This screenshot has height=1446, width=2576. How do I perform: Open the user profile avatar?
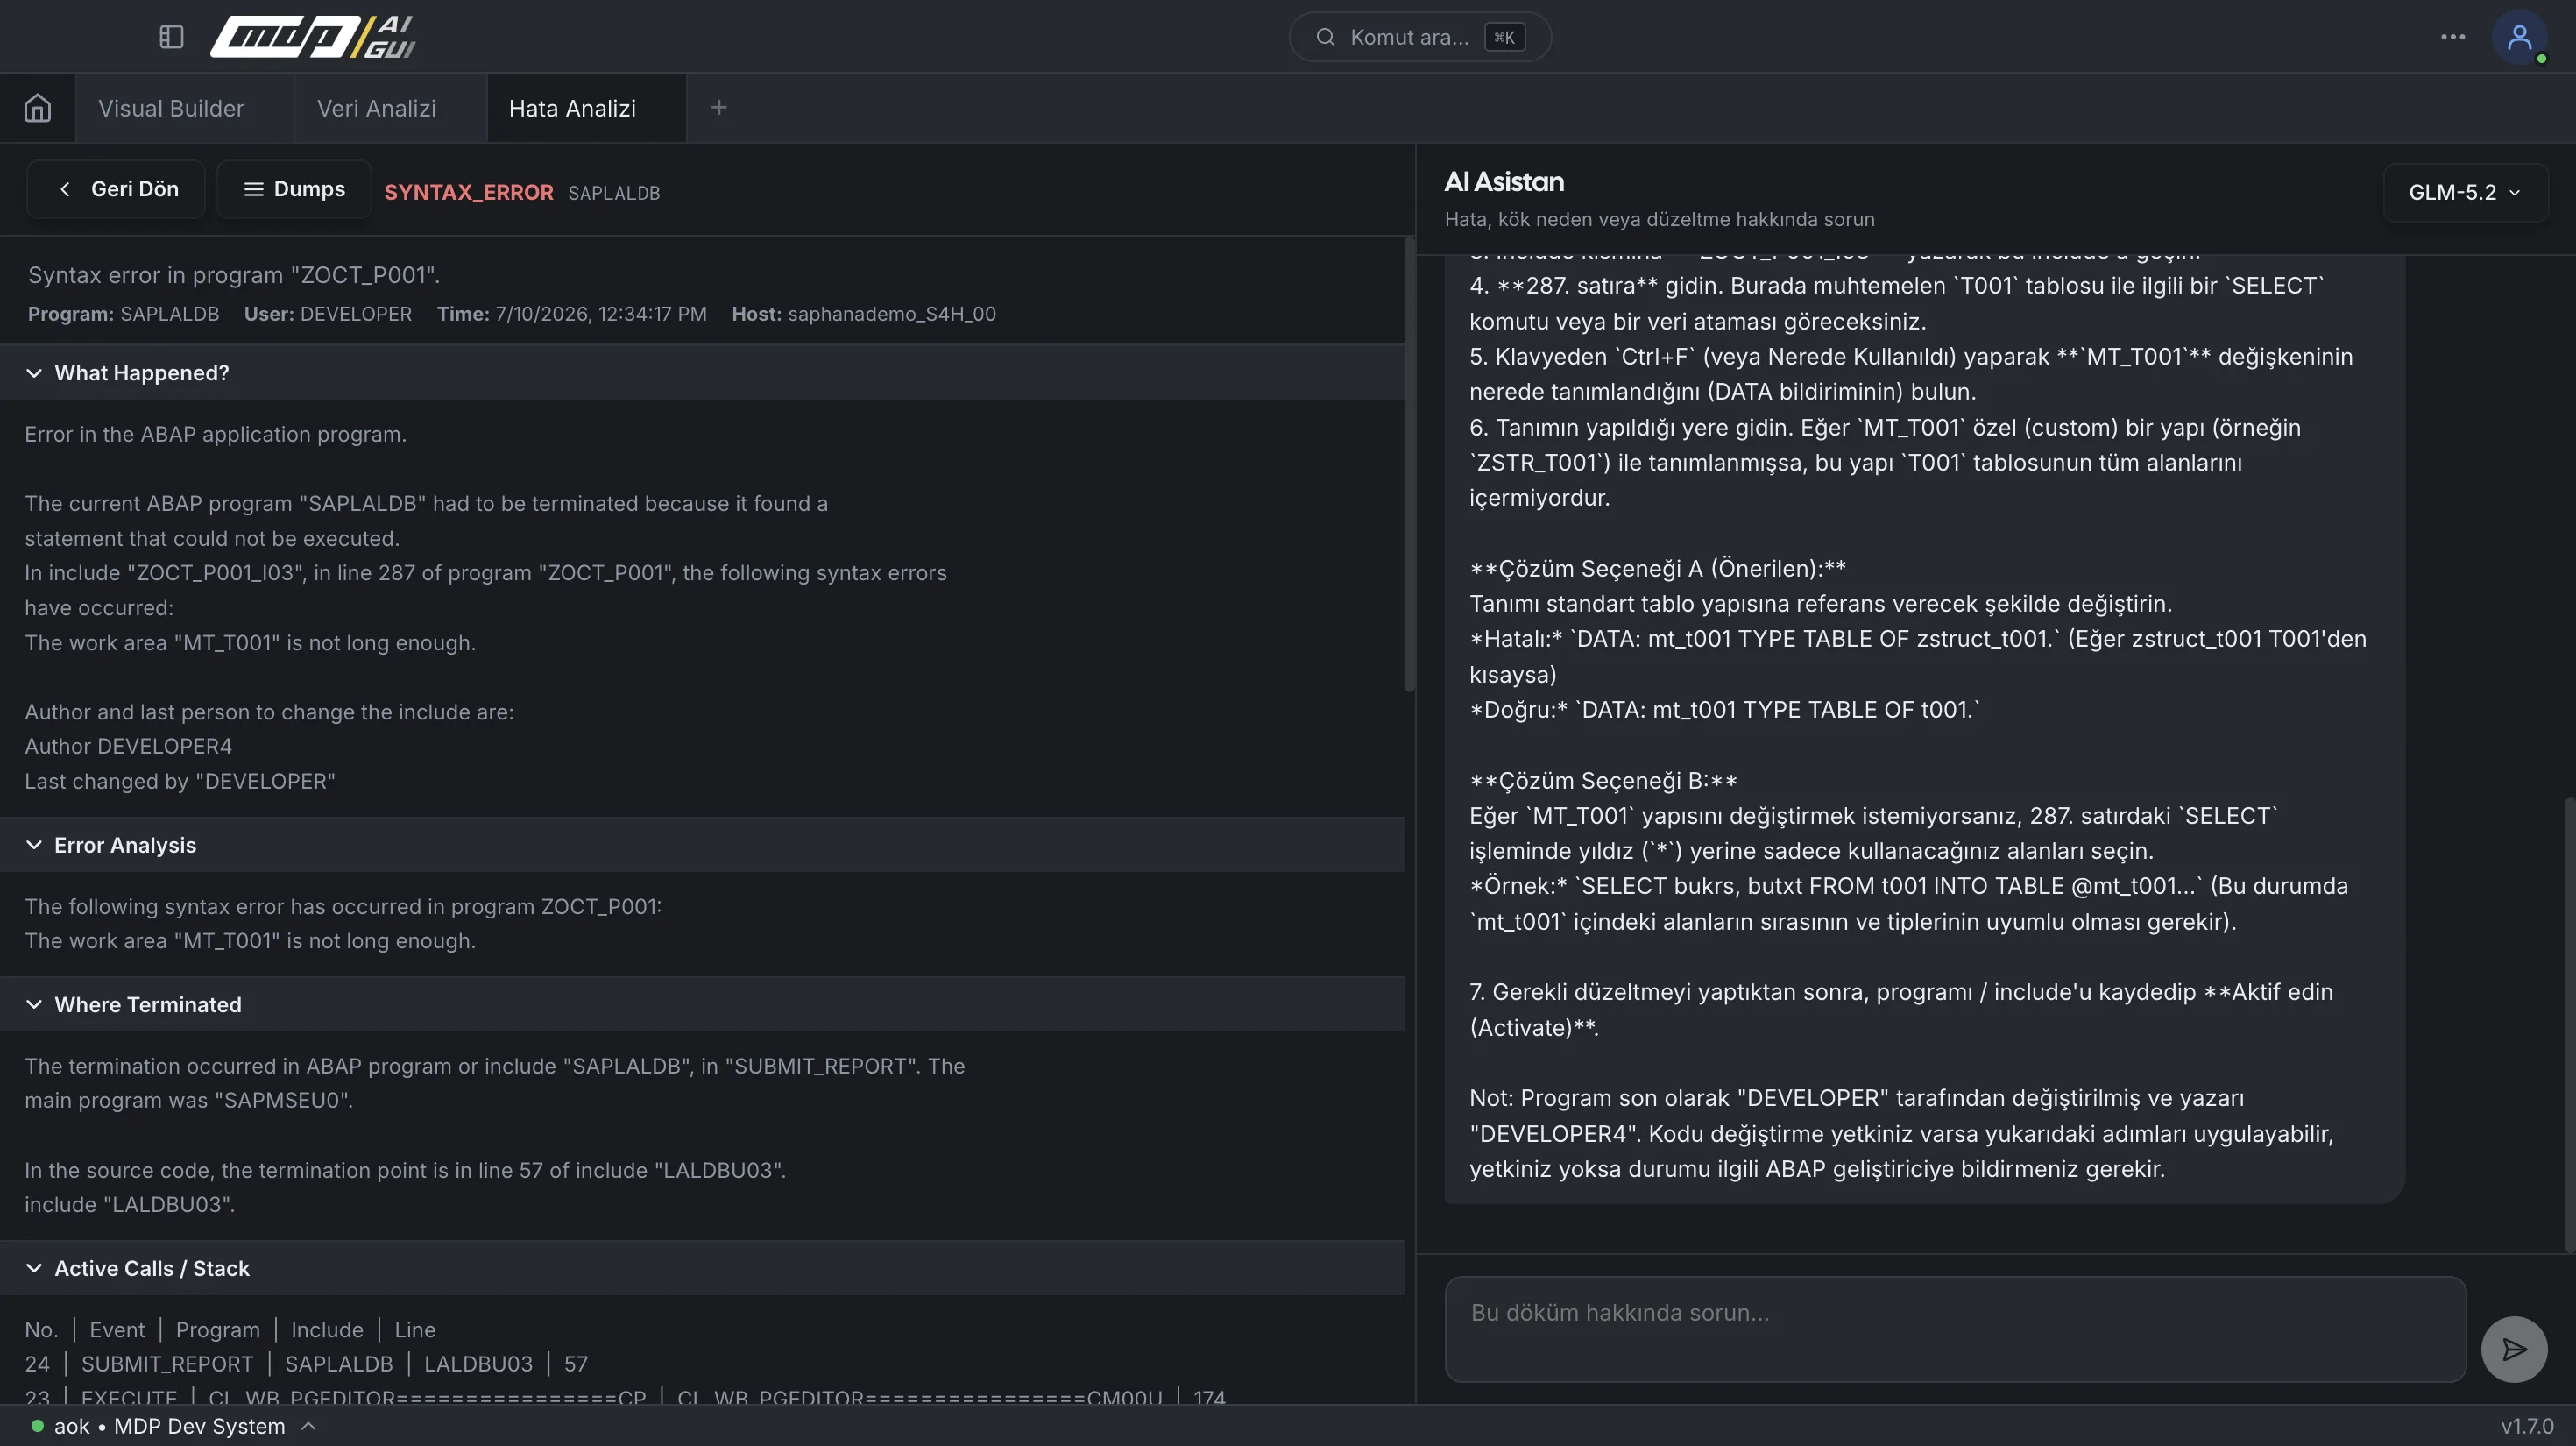(2519, 37)
